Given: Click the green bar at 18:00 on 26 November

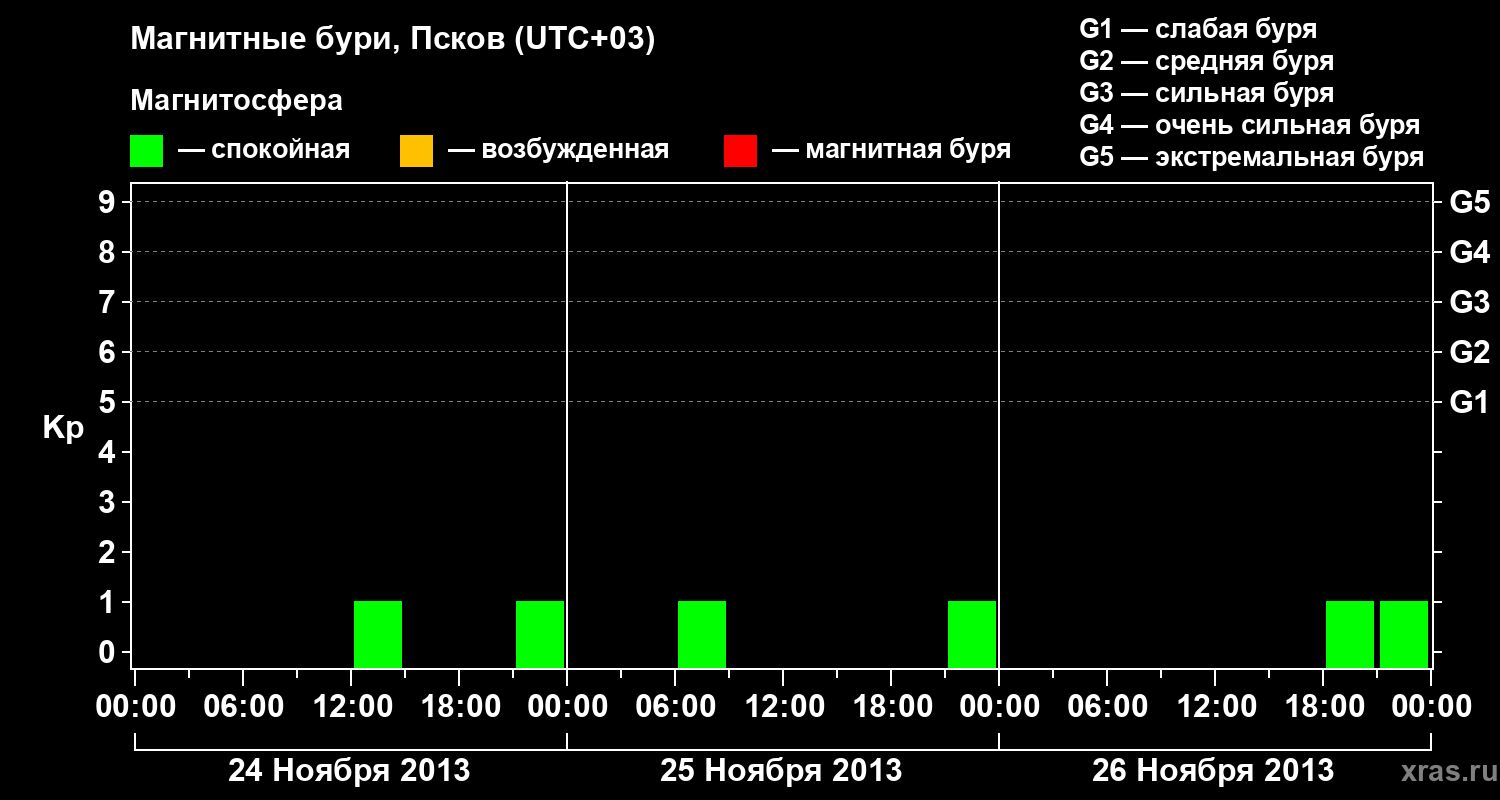Looking at the screenshot, I should (1350, 634).
